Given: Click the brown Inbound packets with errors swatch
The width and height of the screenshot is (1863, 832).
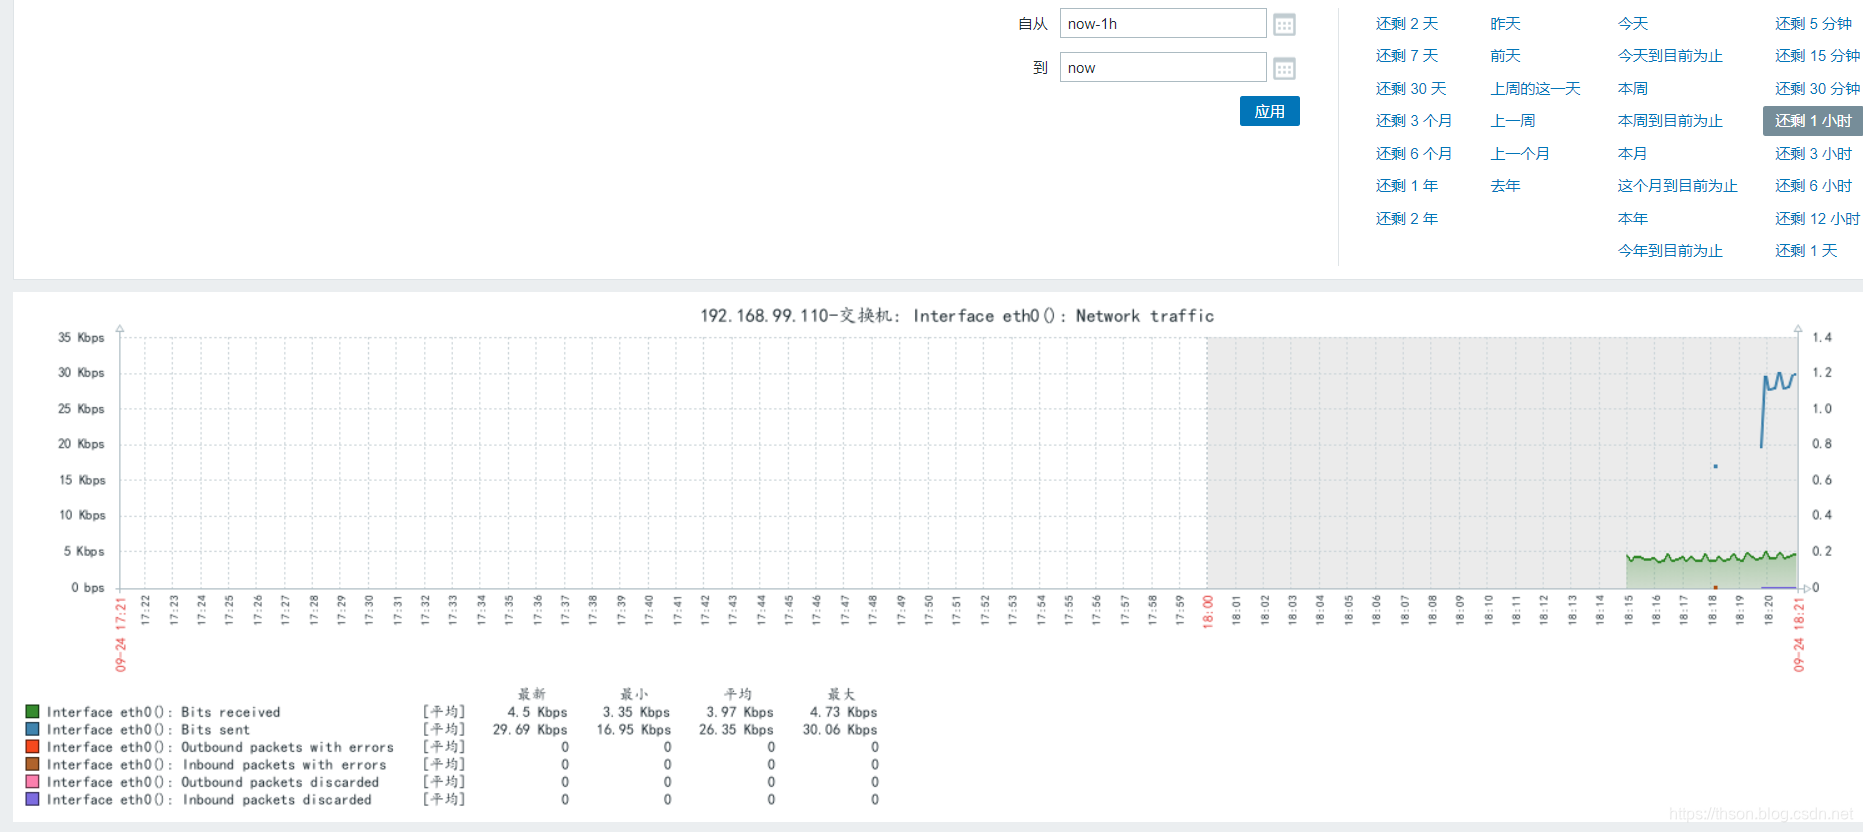Looking at the screenshot, I should 32,764.
